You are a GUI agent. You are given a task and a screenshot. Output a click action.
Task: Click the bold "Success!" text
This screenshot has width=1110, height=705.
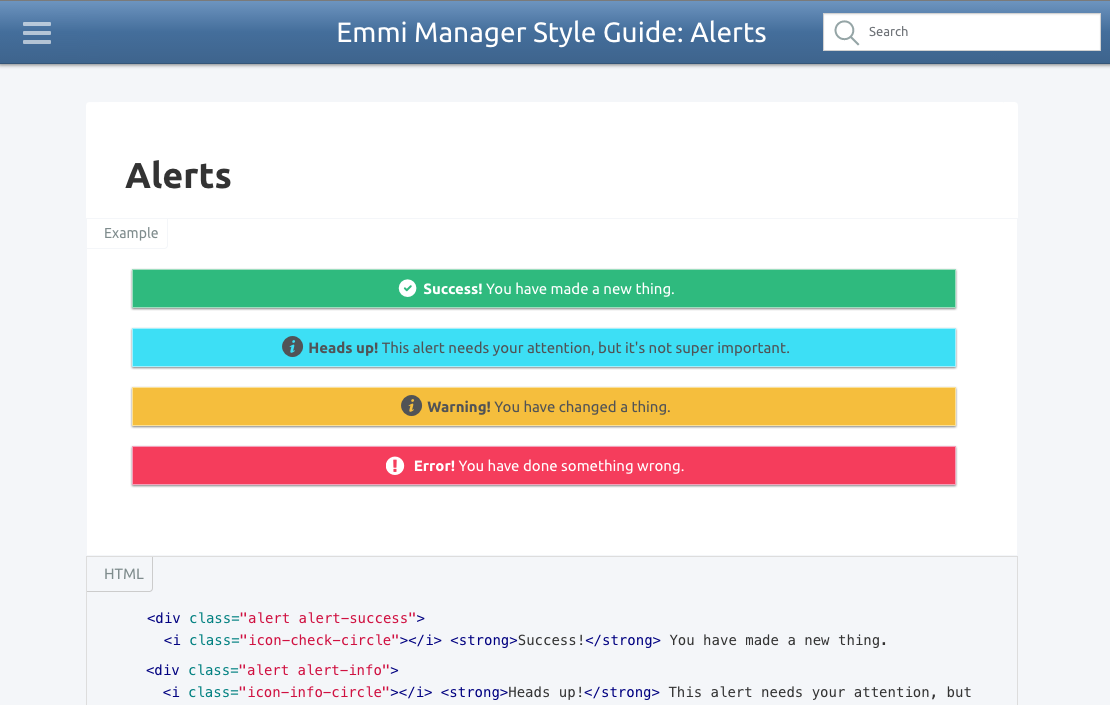[x=452, y=289]
